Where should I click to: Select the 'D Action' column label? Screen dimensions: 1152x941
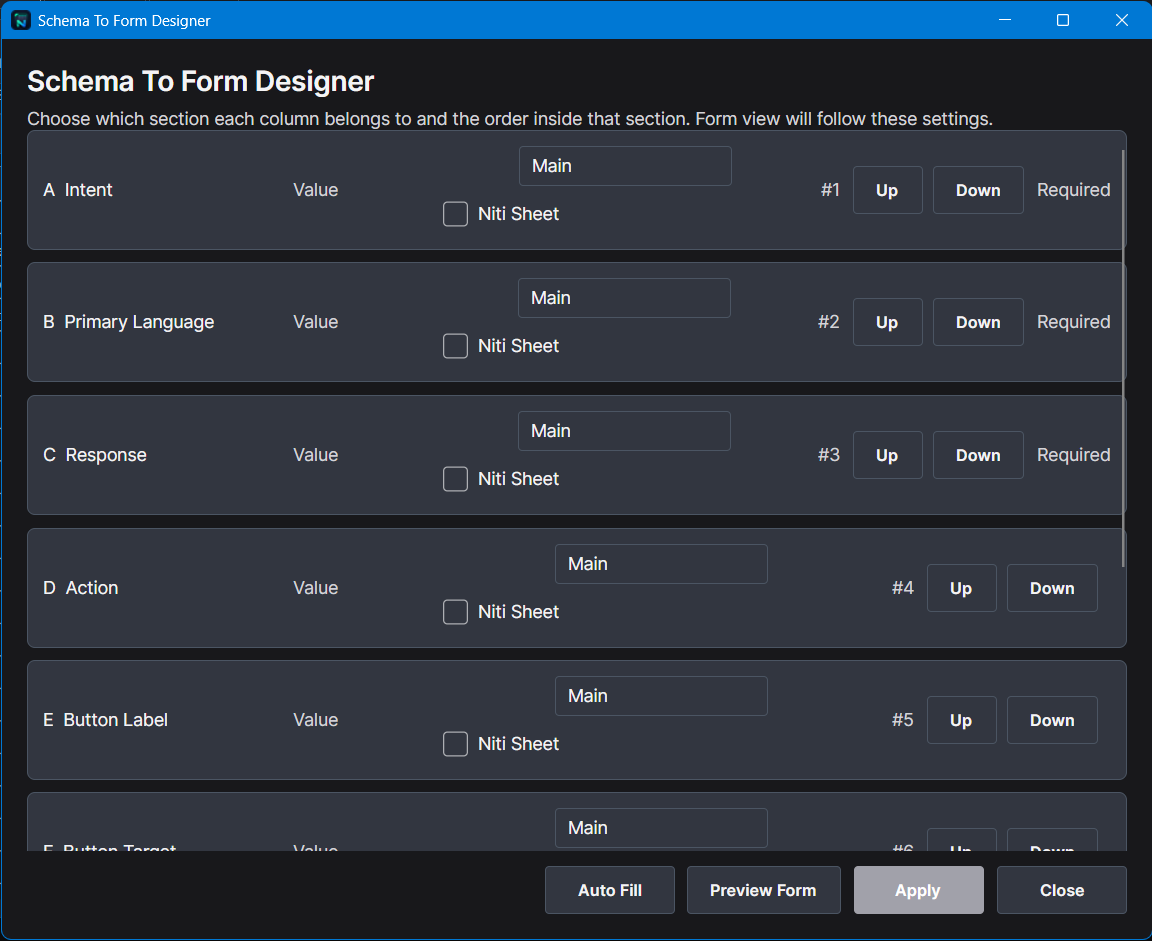click(81, 588)
